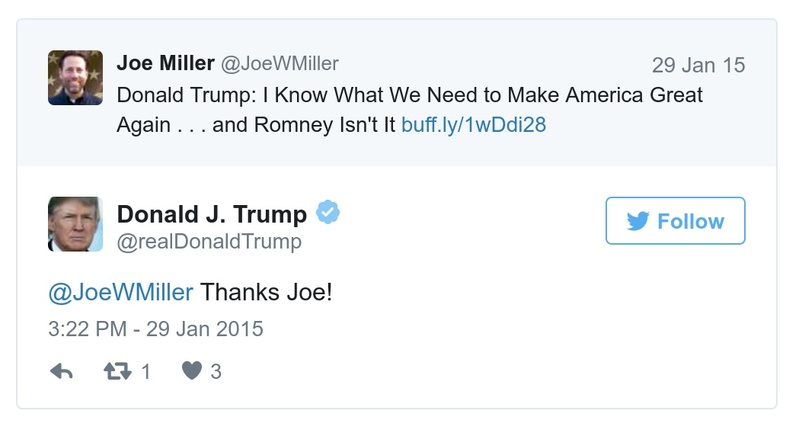The image size is (799, 433).
Task: Open Donald J. Trump's avatar image
Action: (x=75, y=224)
